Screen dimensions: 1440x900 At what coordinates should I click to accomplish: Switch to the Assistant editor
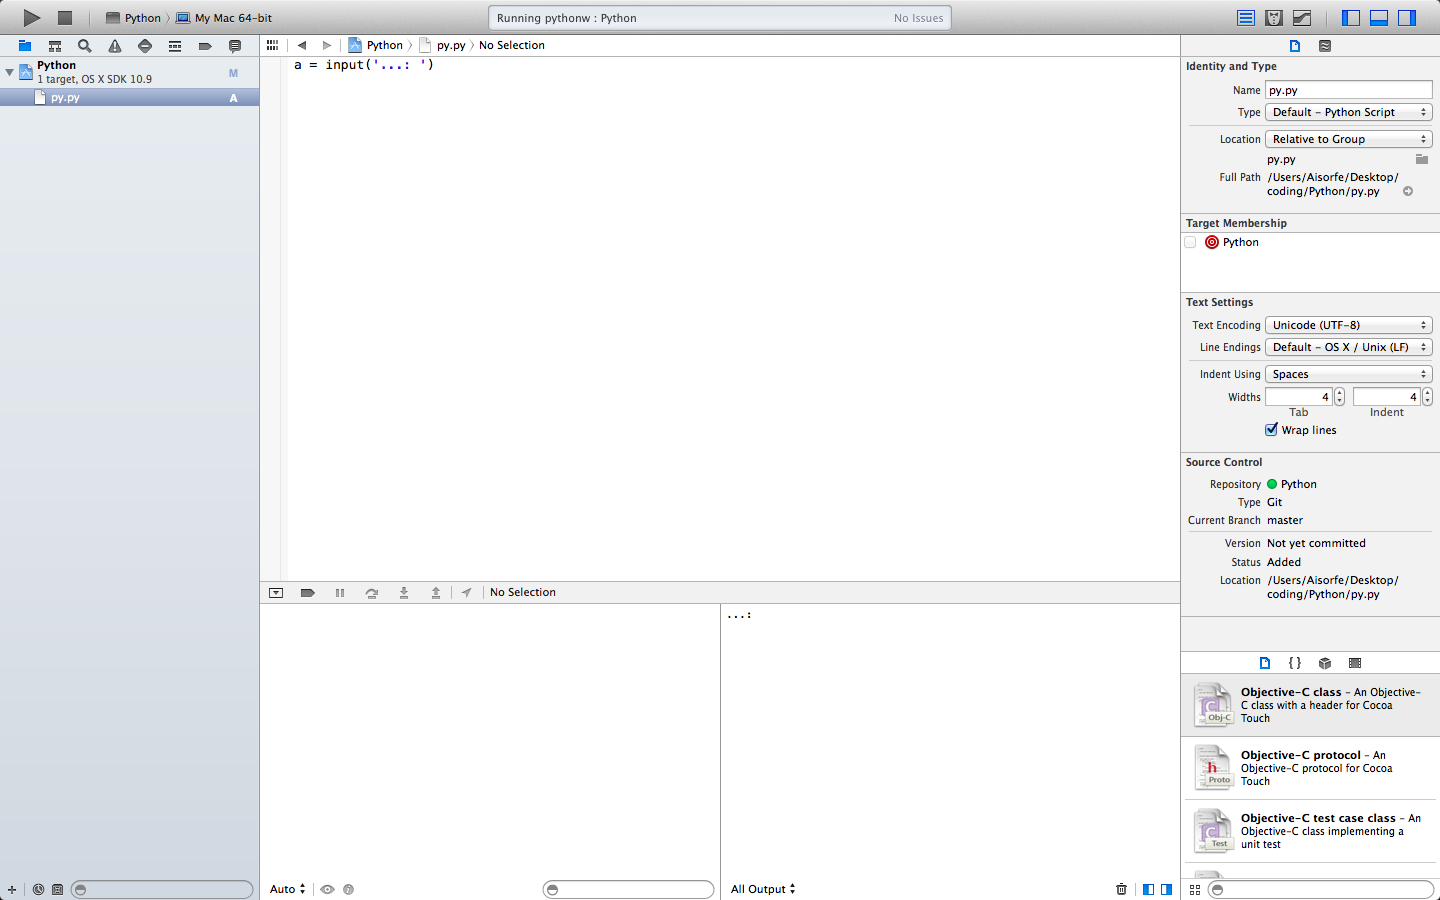1274,17
